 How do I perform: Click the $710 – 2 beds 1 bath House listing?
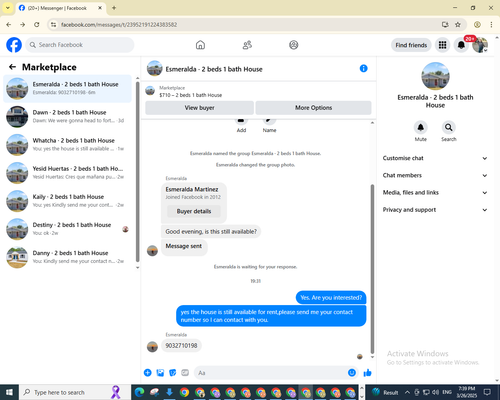click(x=191, y=95)
